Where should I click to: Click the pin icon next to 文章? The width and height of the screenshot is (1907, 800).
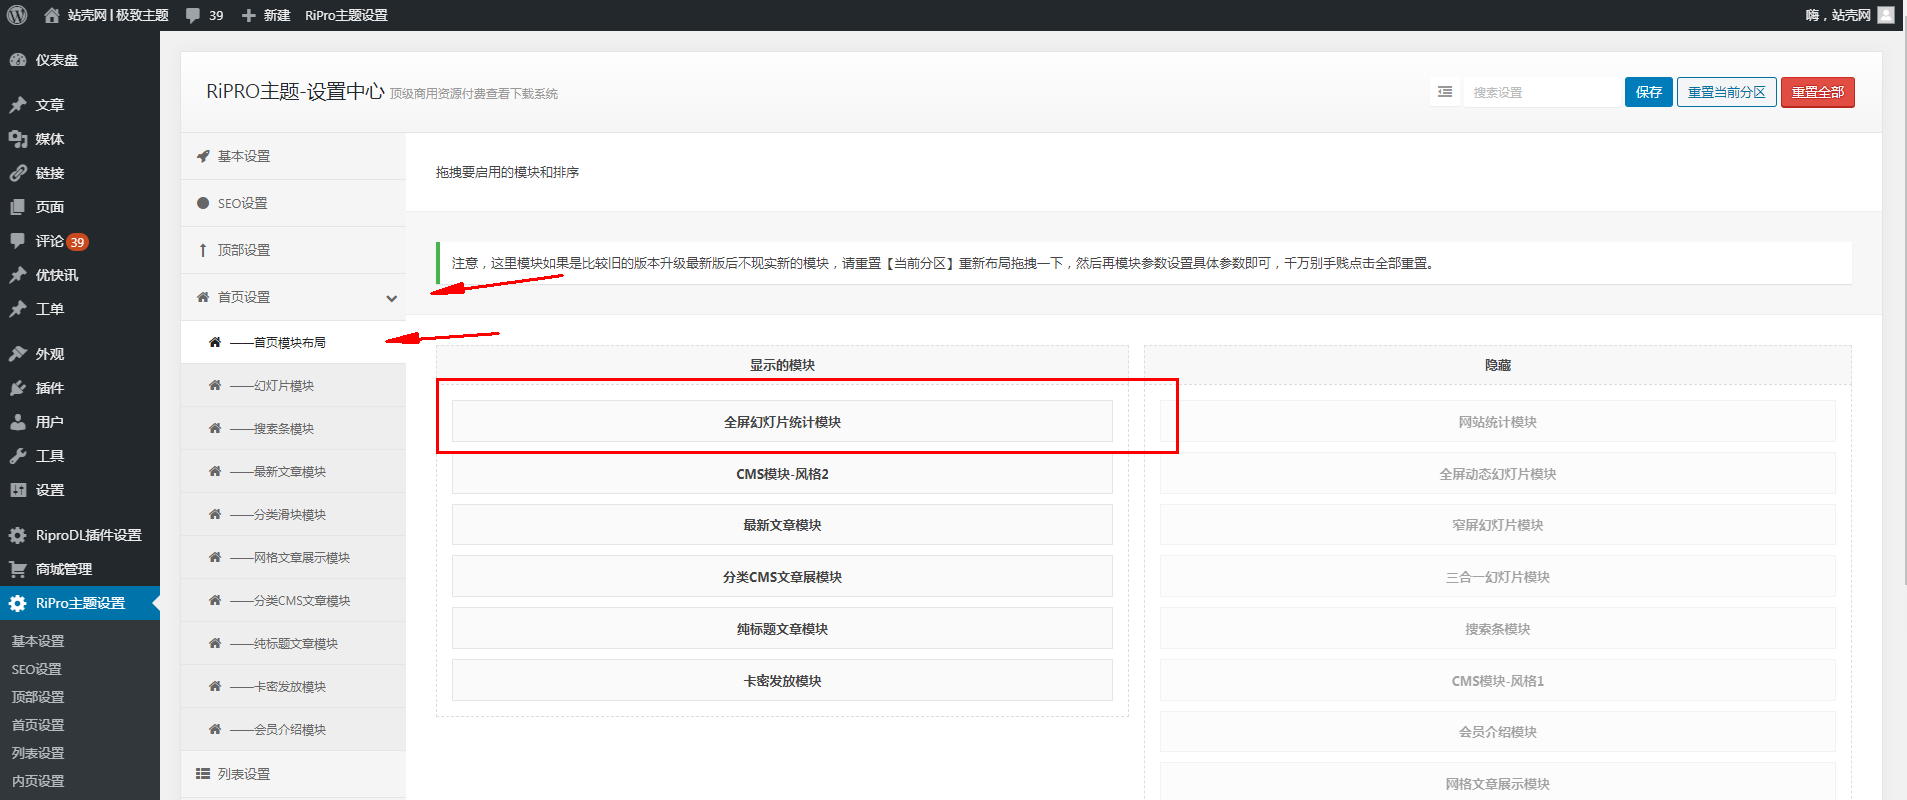coord(18,105)
